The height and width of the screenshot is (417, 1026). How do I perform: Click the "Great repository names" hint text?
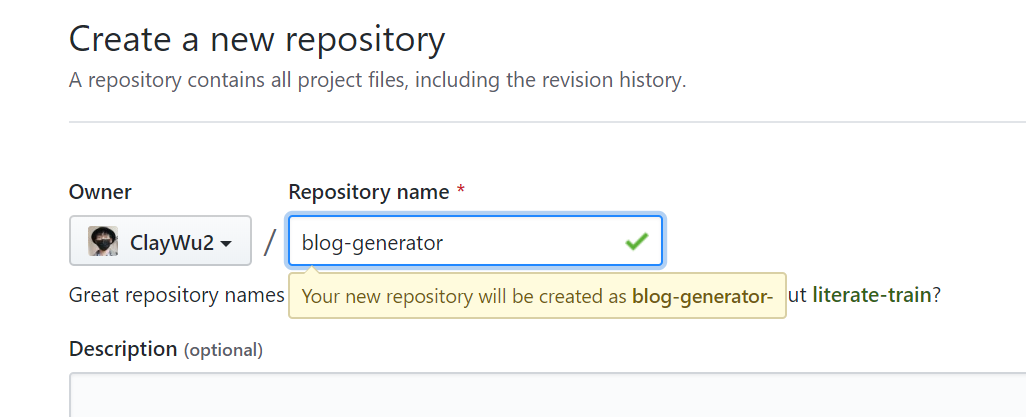point(176,296)
